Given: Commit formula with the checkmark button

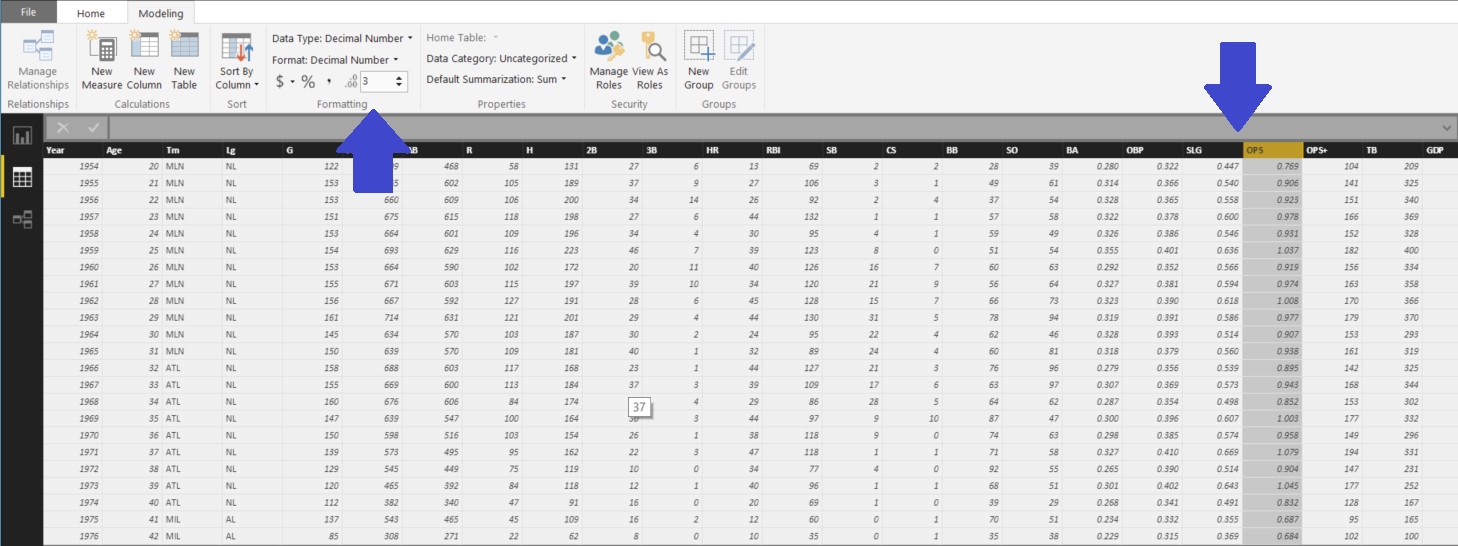Looking at the screenshot, I should pyautogui.click(x=93, y=128).
